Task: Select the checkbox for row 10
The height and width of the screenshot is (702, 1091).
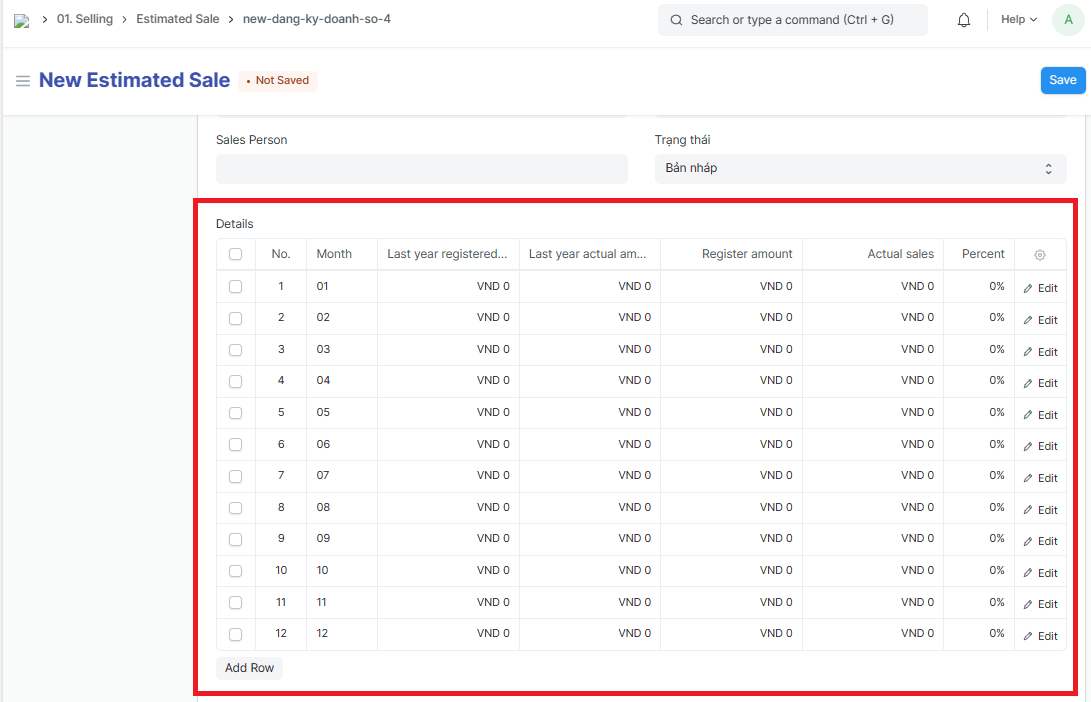Action: pyautogui.click(x=236, y=571)
